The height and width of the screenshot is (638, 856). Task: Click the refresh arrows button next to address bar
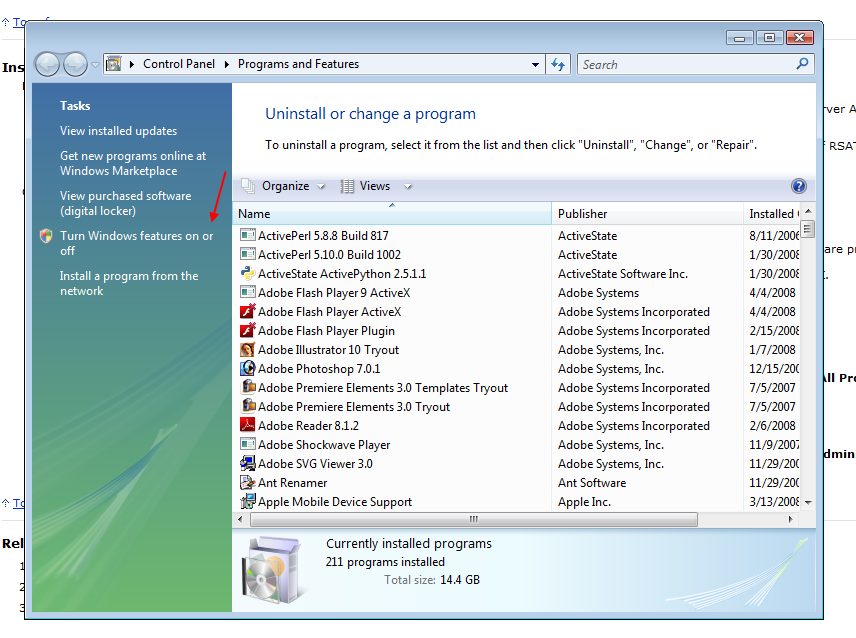click(x=558, y=64)
